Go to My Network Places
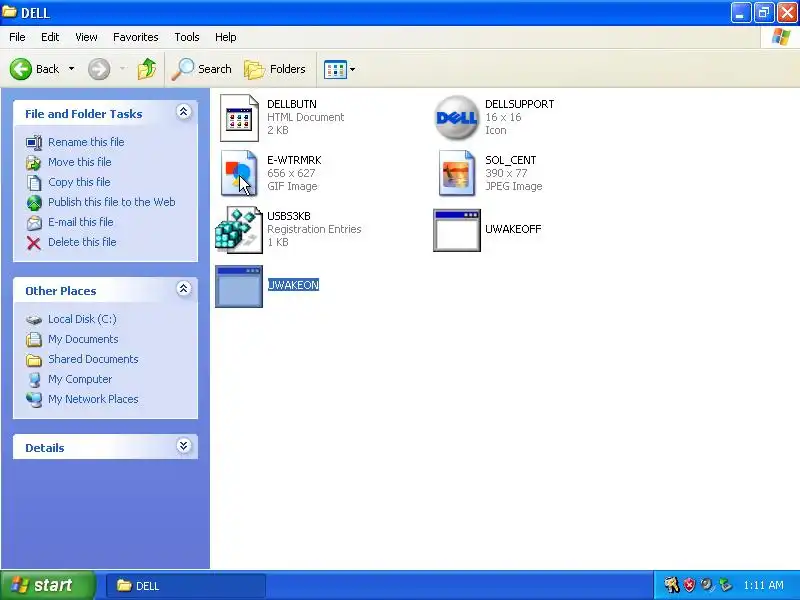The height and width of the screenshot is (600, 800). 93,399
